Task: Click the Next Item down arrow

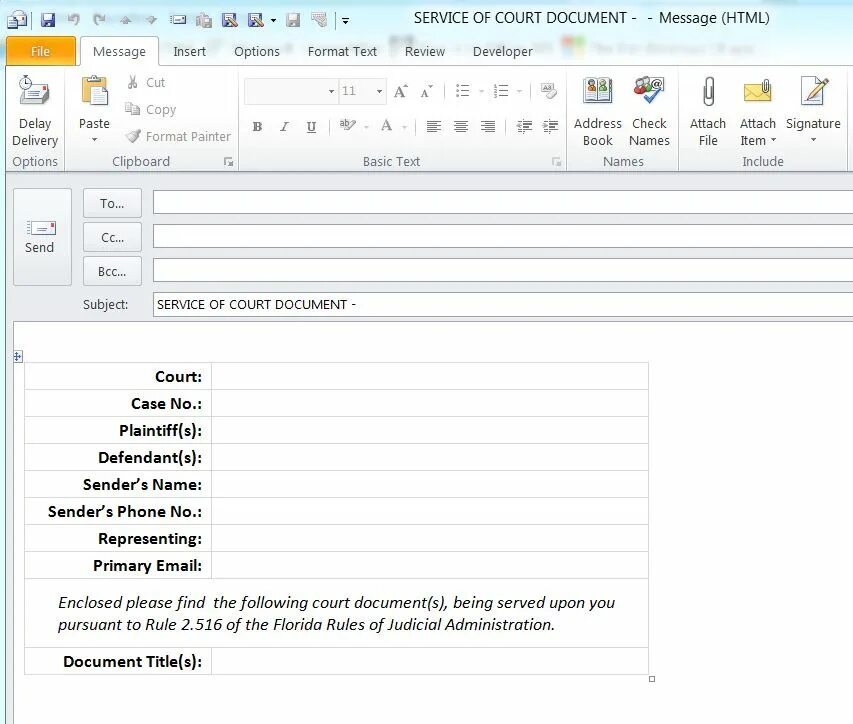Action: (151, 21)
